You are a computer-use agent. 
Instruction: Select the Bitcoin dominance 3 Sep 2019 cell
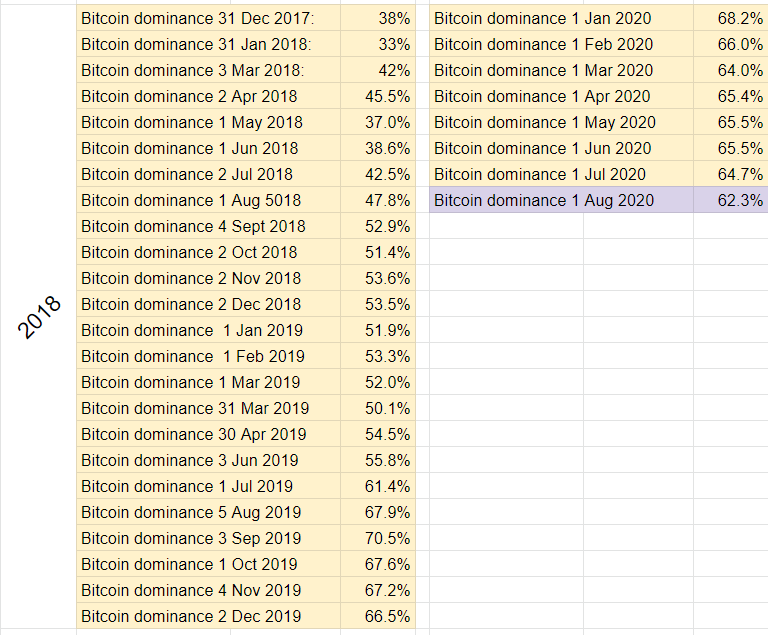pyautogui.click(x=209, y=538)
